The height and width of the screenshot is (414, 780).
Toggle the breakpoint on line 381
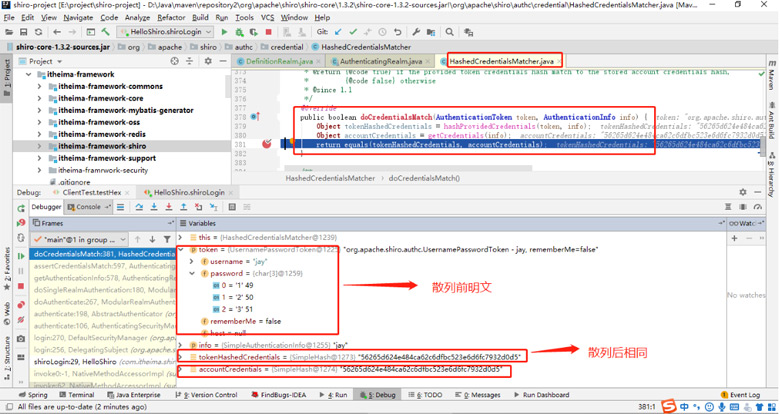coord(267,144)
